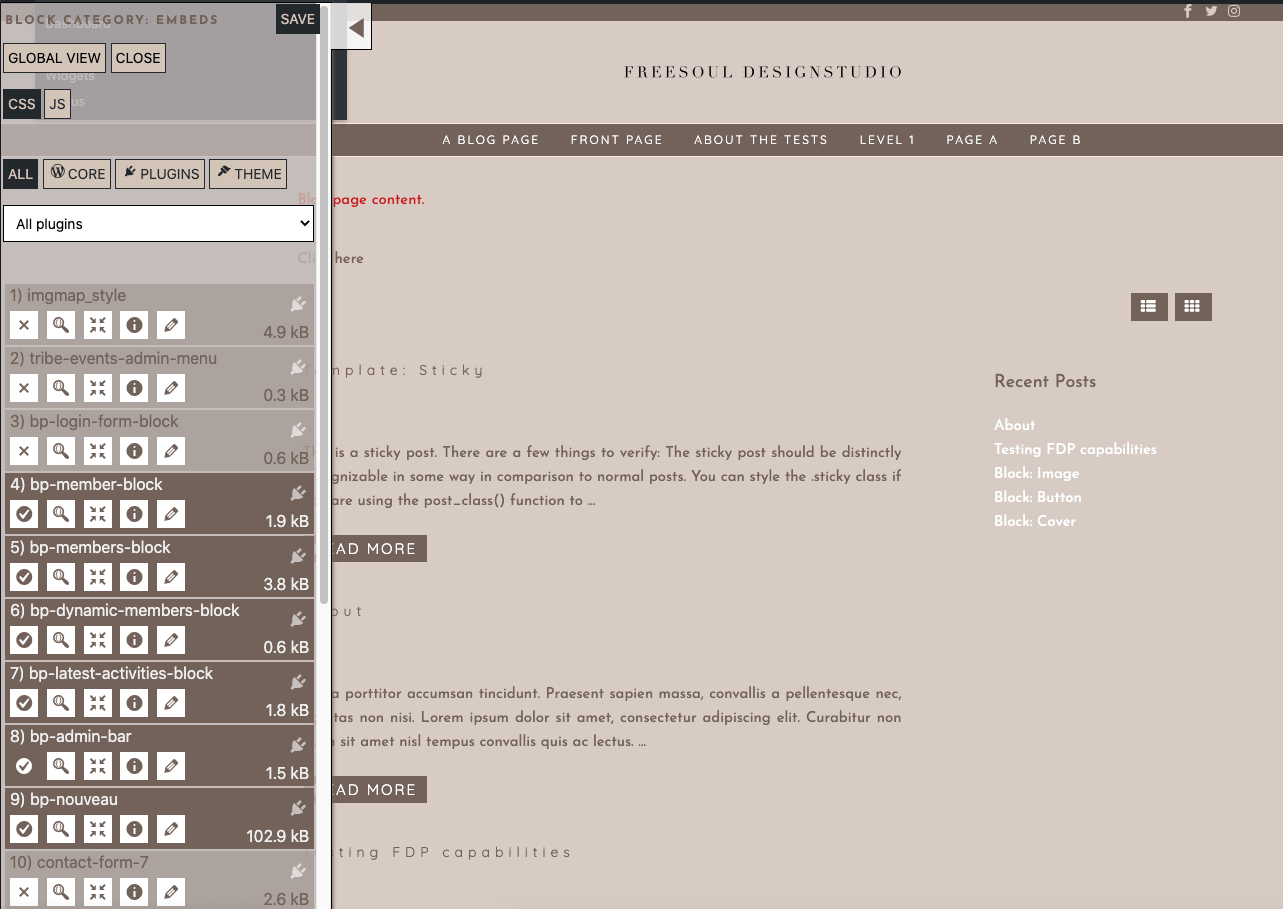This screenshot has height=909, width=1283.
Task: Open info icon for bp-admin-bar
Action: [x=134, y=766]
